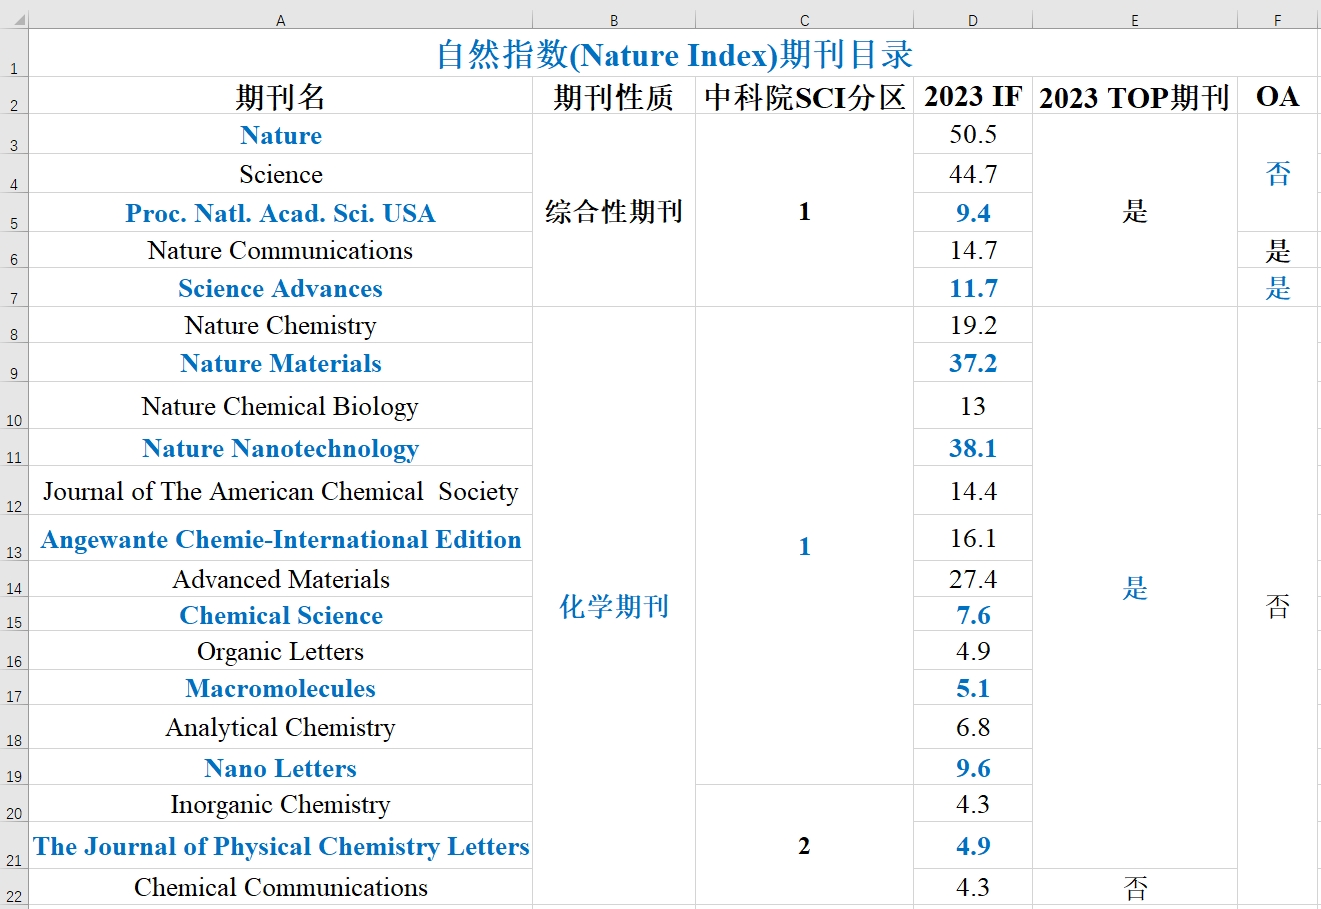Click the 中科院SCI分区 header cell
The image size is (1321, 909).
point(804,96)
